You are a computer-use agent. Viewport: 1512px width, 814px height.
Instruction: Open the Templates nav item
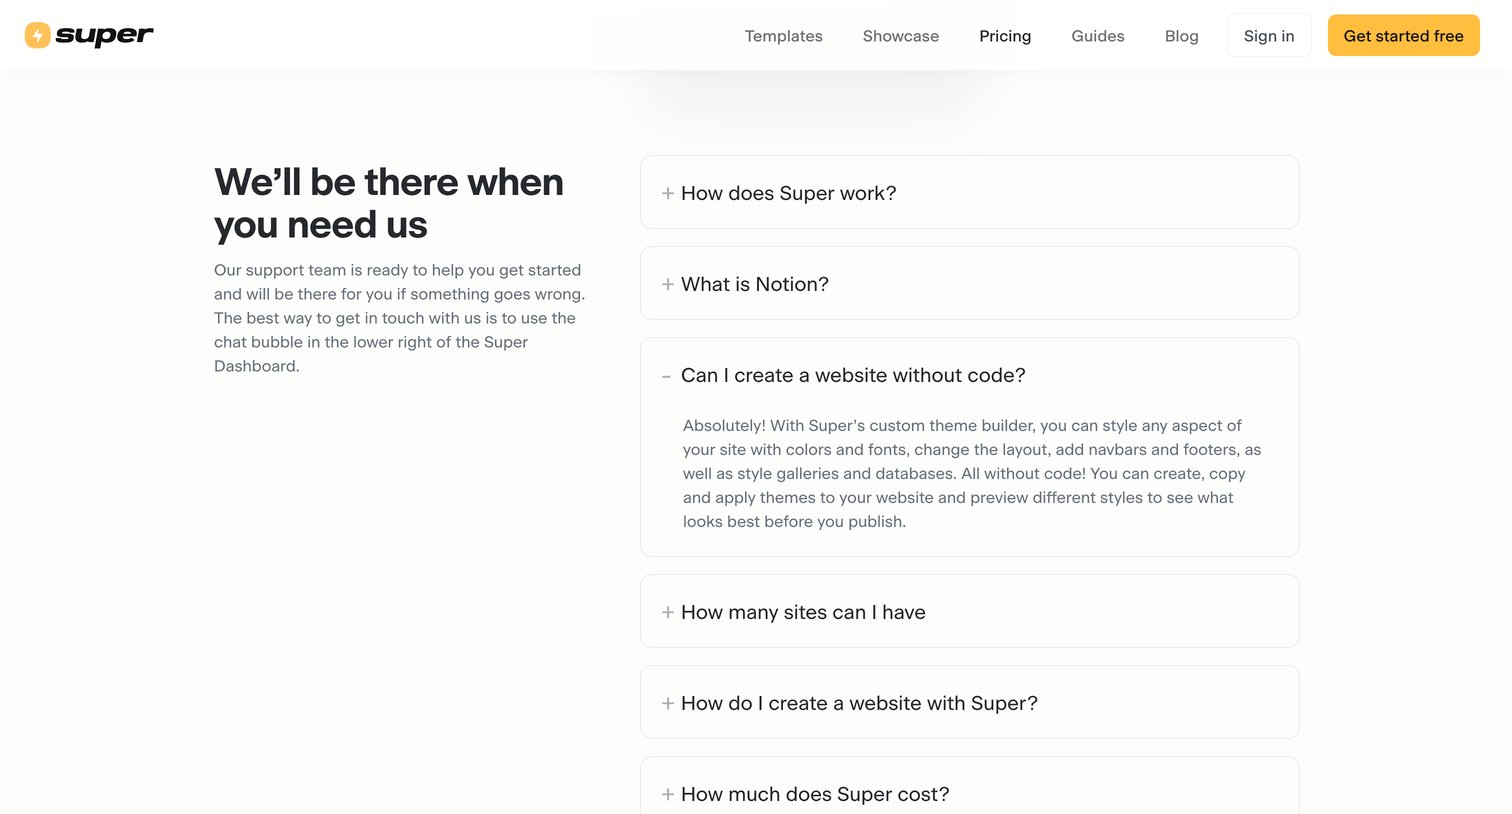point(783,36)
